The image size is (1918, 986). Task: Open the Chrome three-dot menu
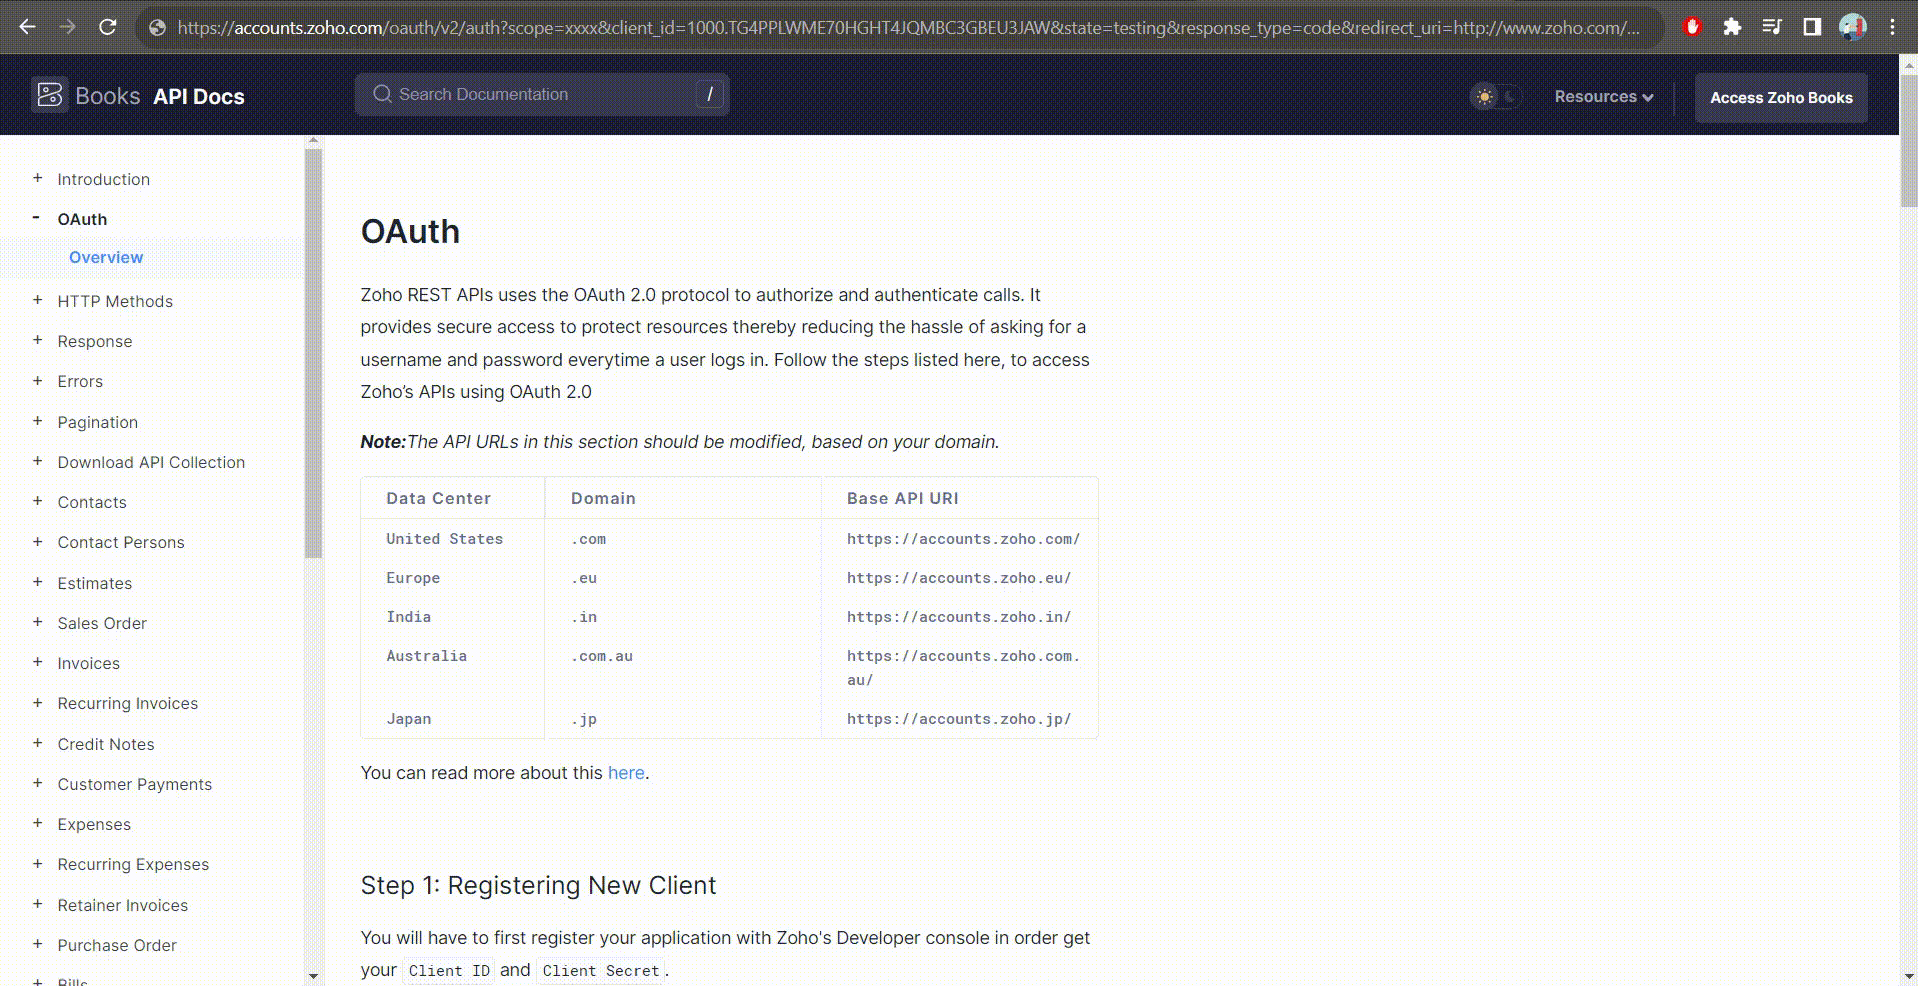pos(1892,27)
